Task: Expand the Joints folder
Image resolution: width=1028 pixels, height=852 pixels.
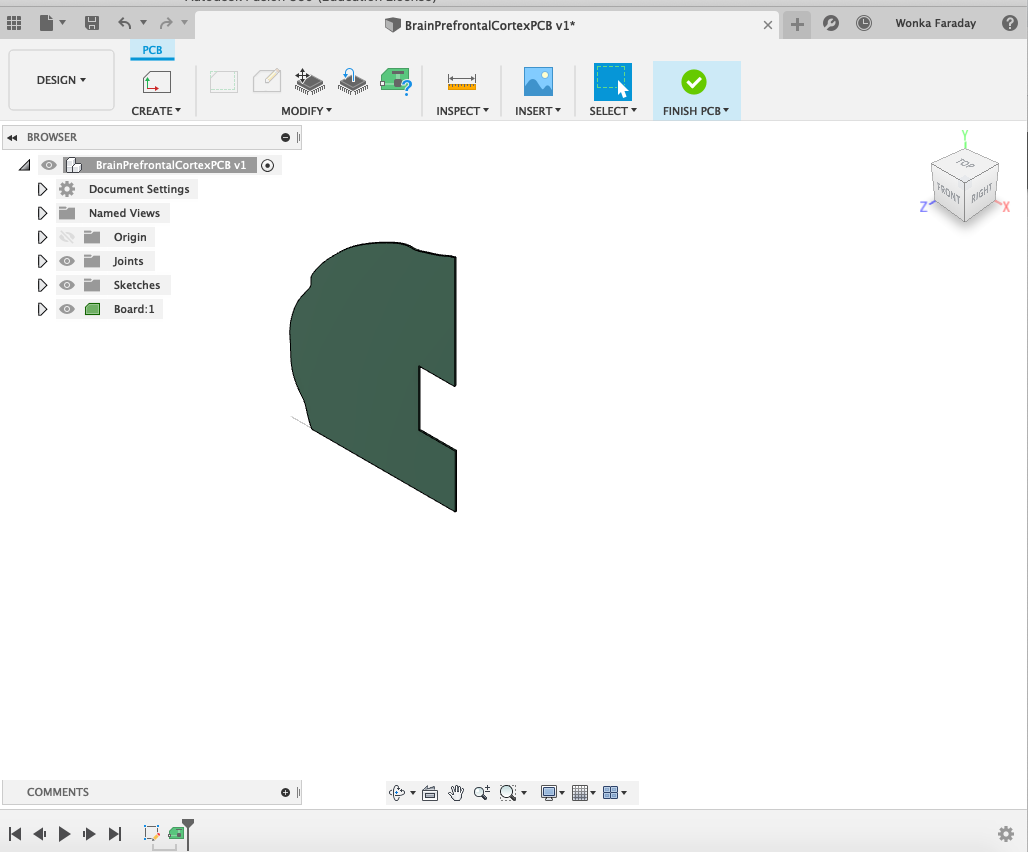Action: 42,261
